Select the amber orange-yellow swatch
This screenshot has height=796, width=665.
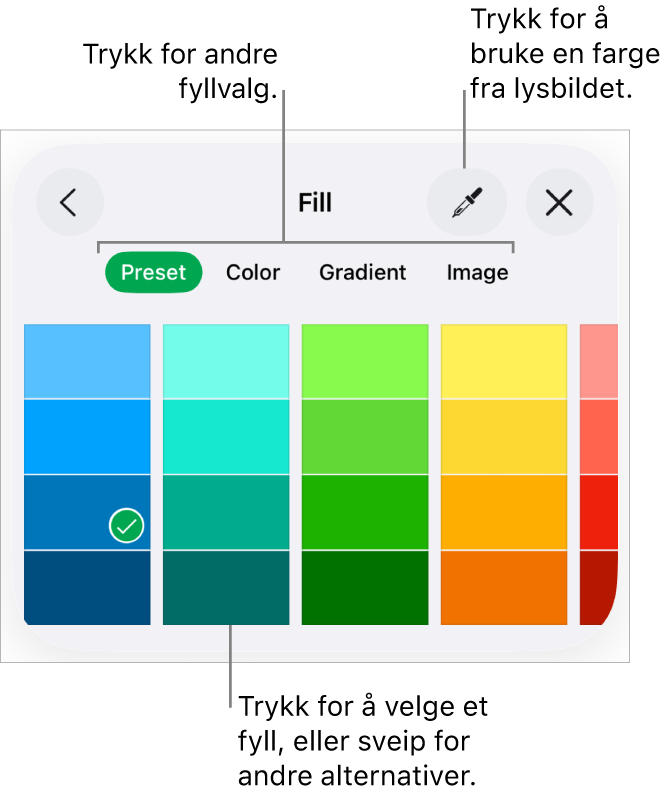point(504,512)
